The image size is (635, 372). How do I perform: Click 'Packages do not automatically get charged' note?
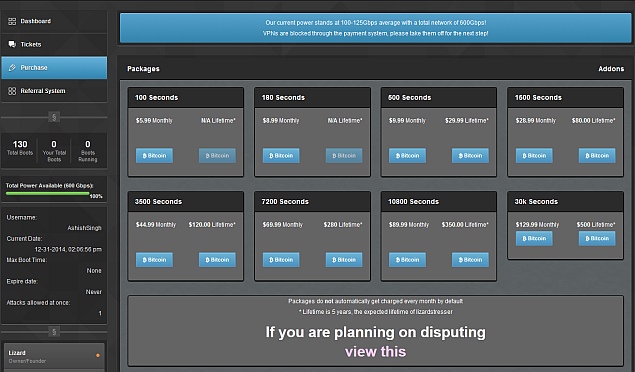point(375,301)
